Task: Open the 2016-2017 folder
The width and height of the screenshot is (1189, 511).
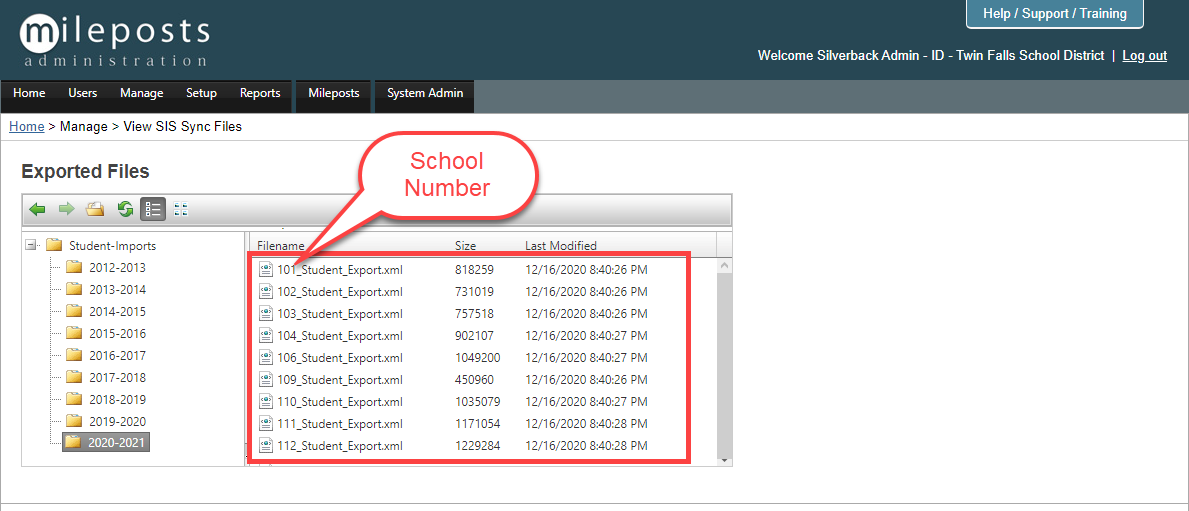Action: point(117,356)
